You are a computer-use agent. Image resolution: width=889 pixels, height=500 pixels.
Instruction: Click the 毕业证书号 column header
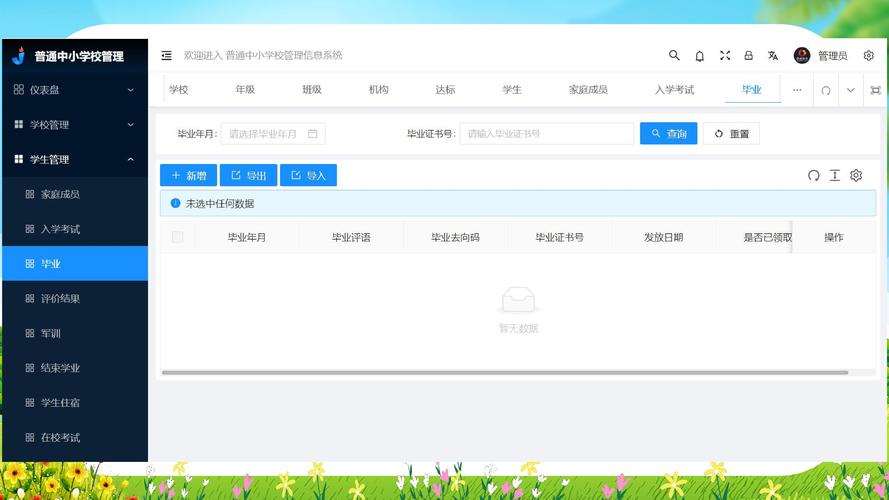[x=560, y=238]
